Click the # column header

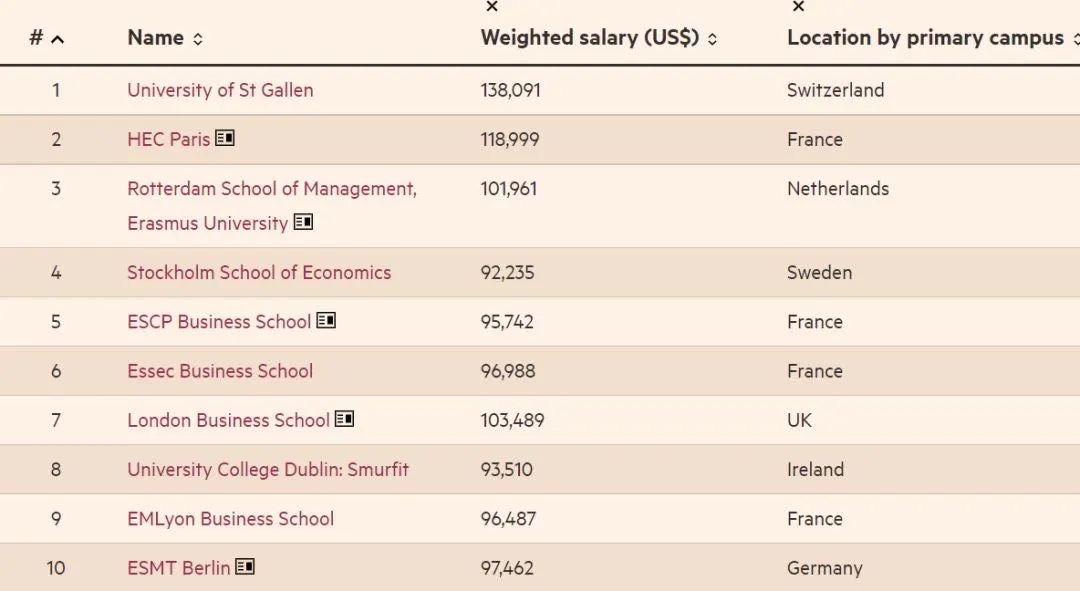click(38, 37)
